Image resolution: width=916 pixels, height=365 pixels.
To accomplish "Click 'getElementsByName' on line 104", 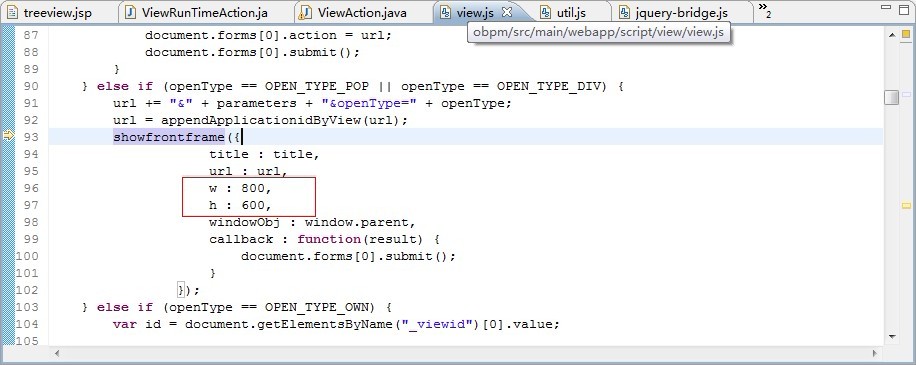I will pos(327,324).
